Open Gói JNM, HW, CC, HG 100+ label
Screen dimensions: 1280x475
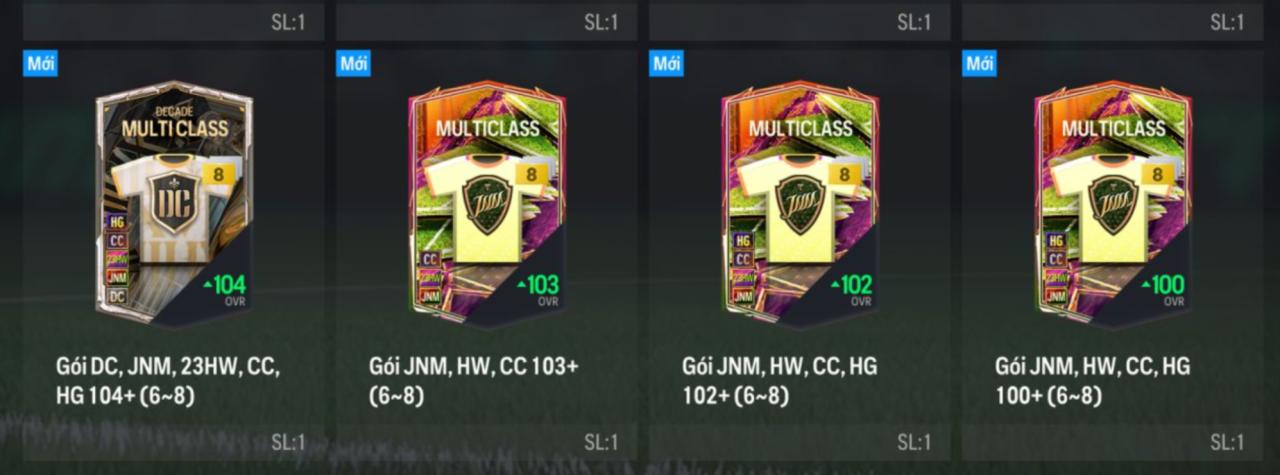pyautogui.click(x=1093, y=381)
